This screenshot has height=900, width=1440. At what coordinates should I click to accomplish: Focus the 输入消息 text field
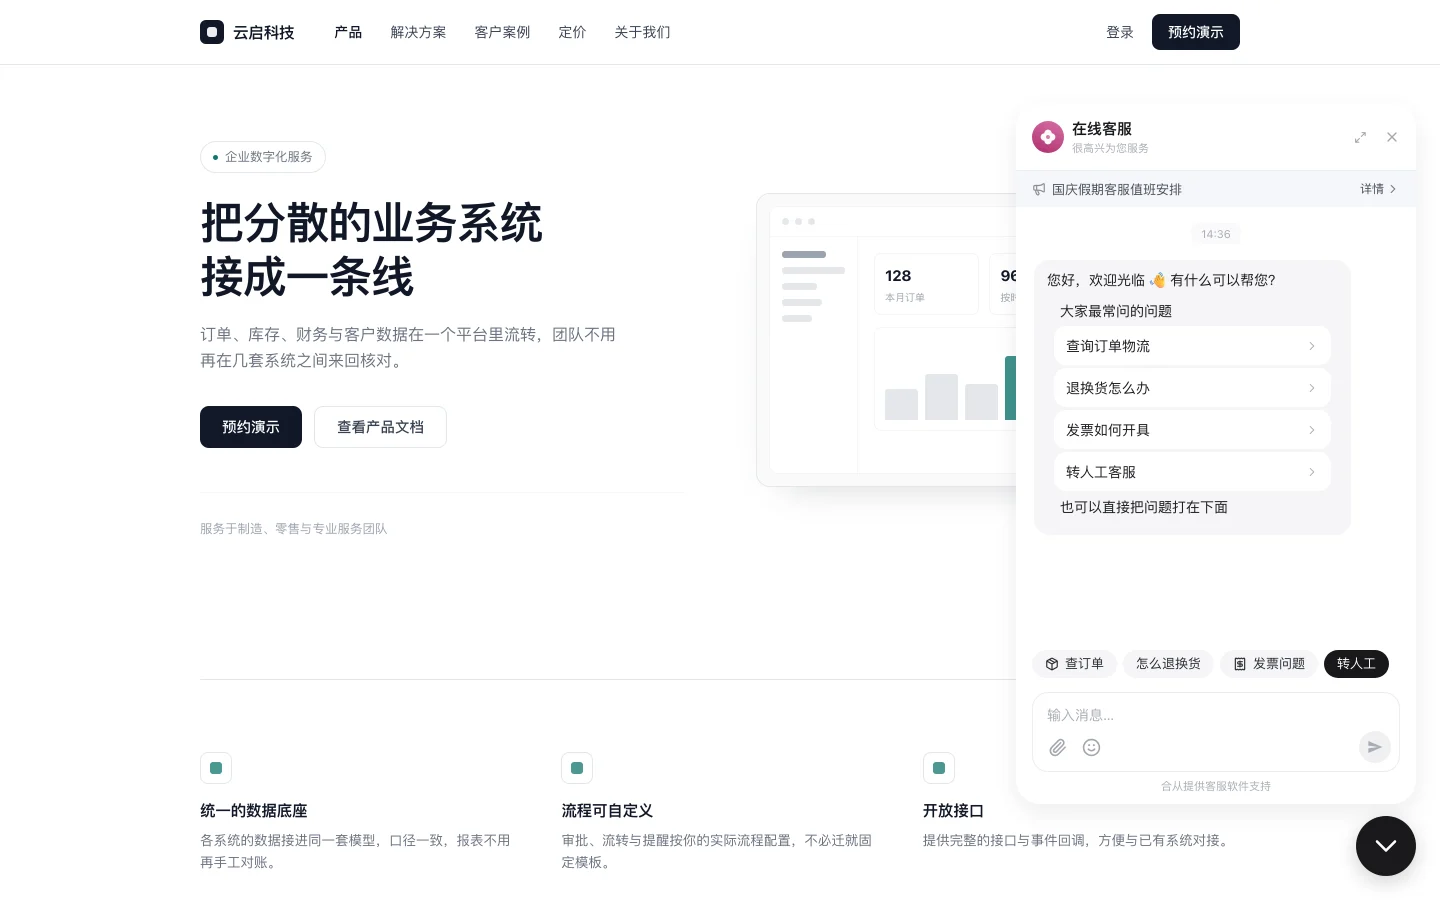[x=1215, y=715]
